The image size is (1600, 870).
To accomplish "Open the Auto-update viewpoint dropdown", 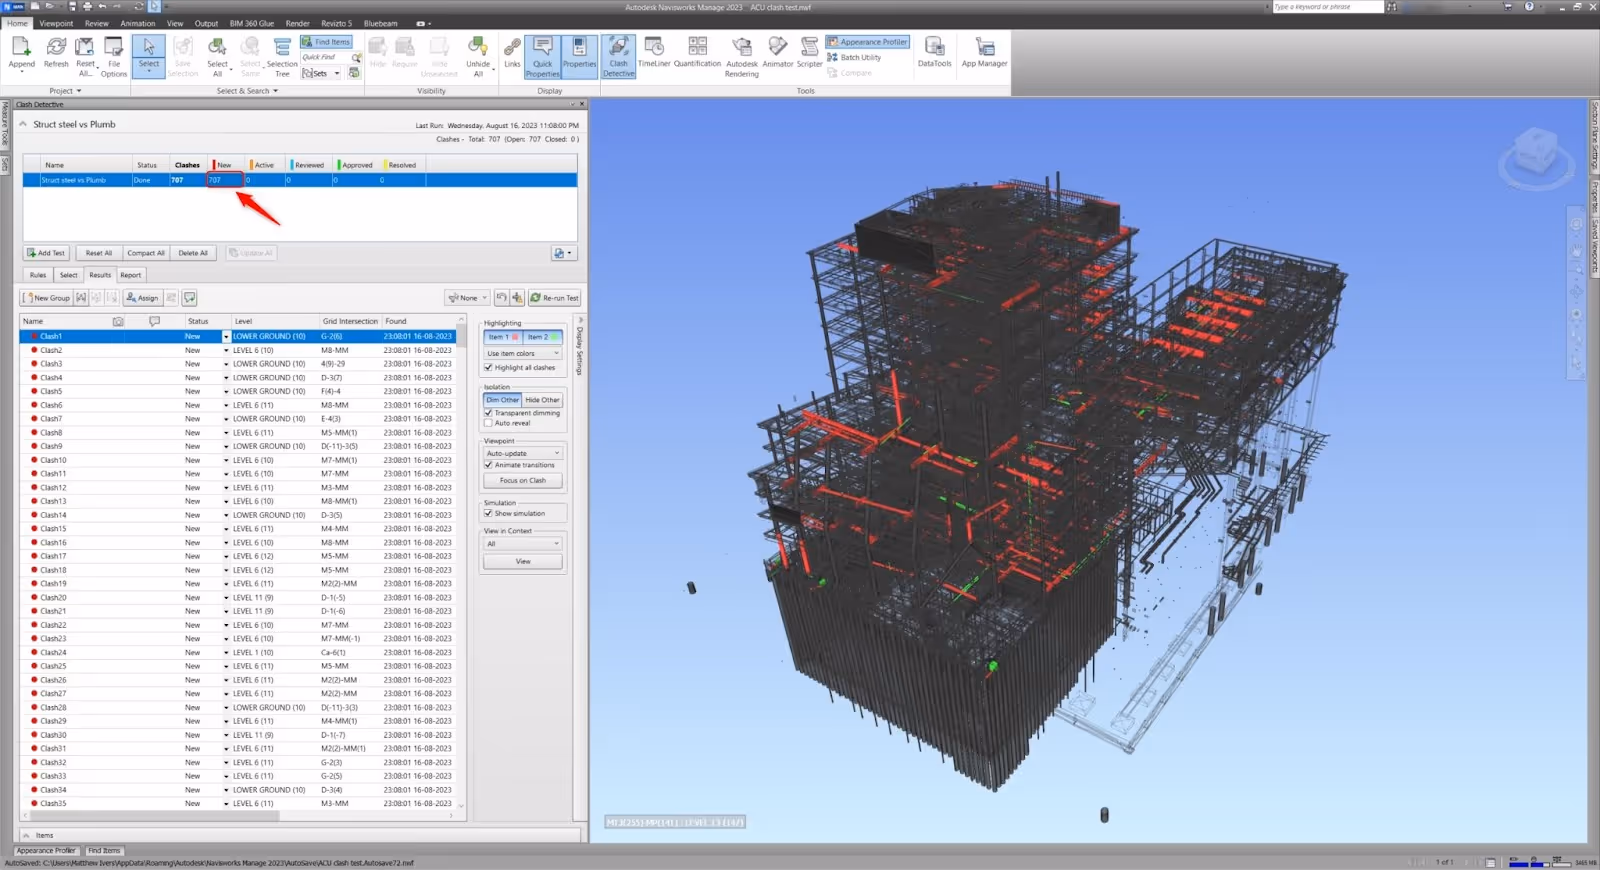I will tap(524, 454).
